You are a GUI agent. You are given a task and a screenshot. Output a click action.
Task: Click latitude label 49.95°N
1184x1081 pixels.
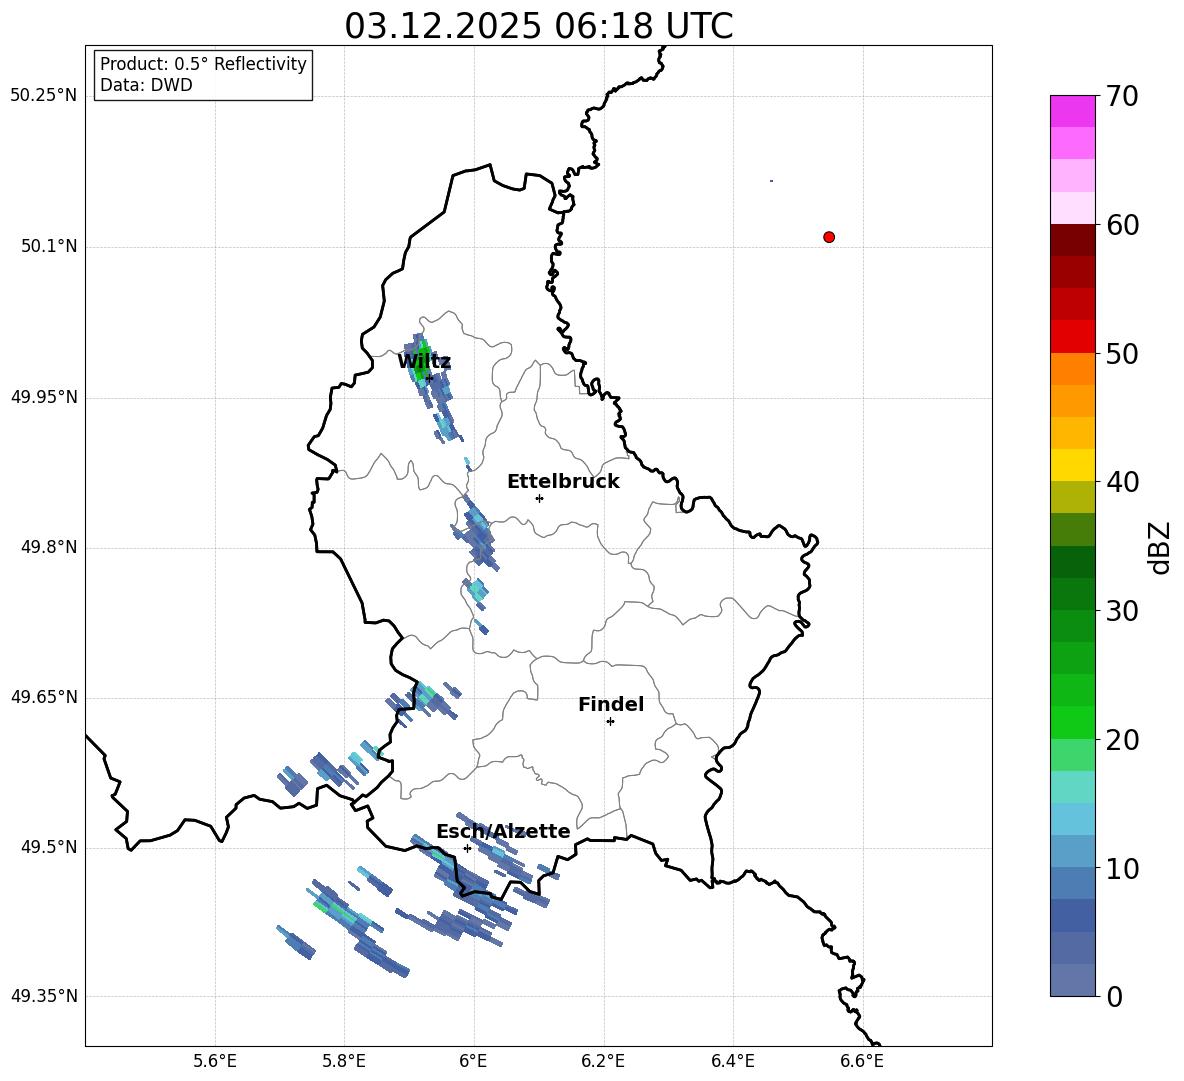(44, 397)
